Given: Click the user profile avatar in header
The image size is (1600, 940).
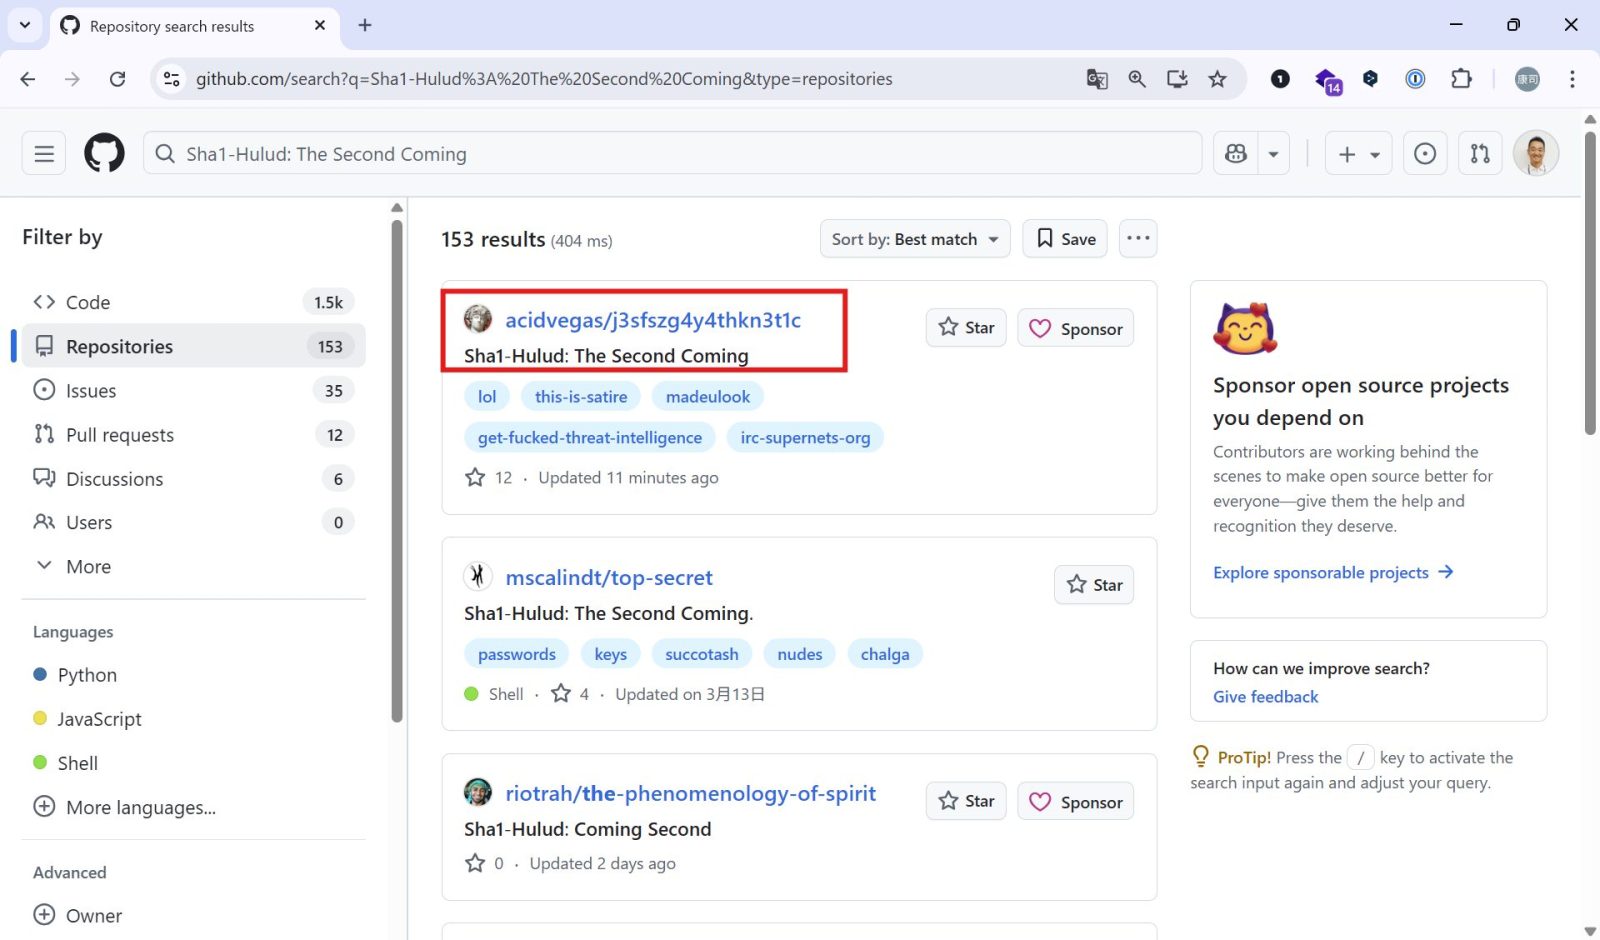Looking at the screenshot, I should coord(1535,154).
